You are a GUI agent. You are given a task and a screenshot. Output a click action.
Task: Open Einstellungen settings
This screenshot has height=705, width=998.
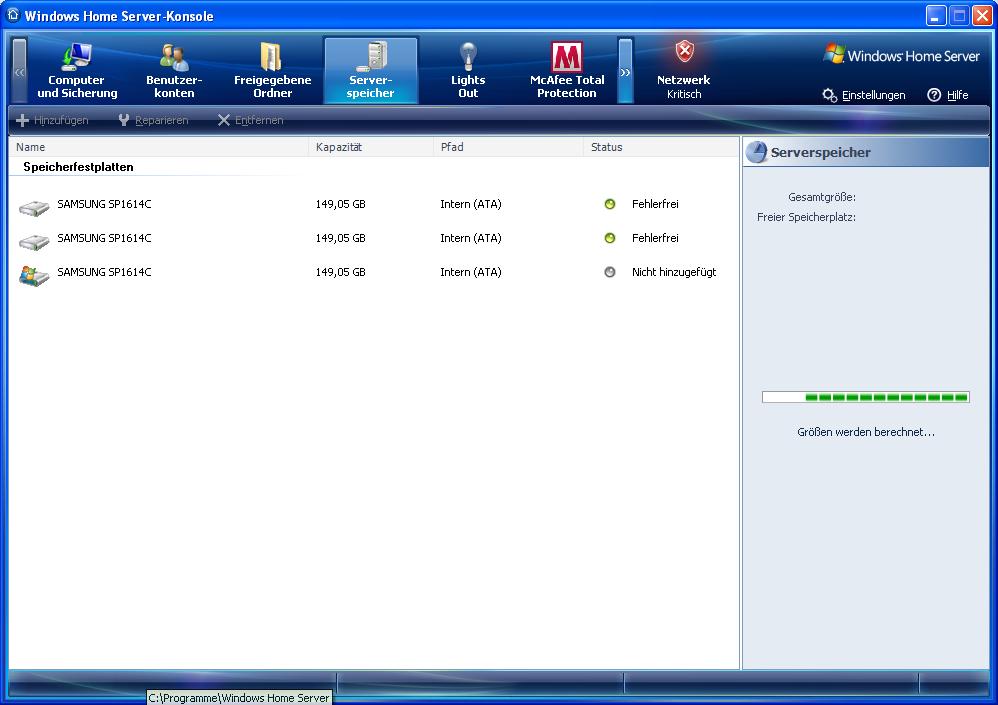tap(864, 95)
